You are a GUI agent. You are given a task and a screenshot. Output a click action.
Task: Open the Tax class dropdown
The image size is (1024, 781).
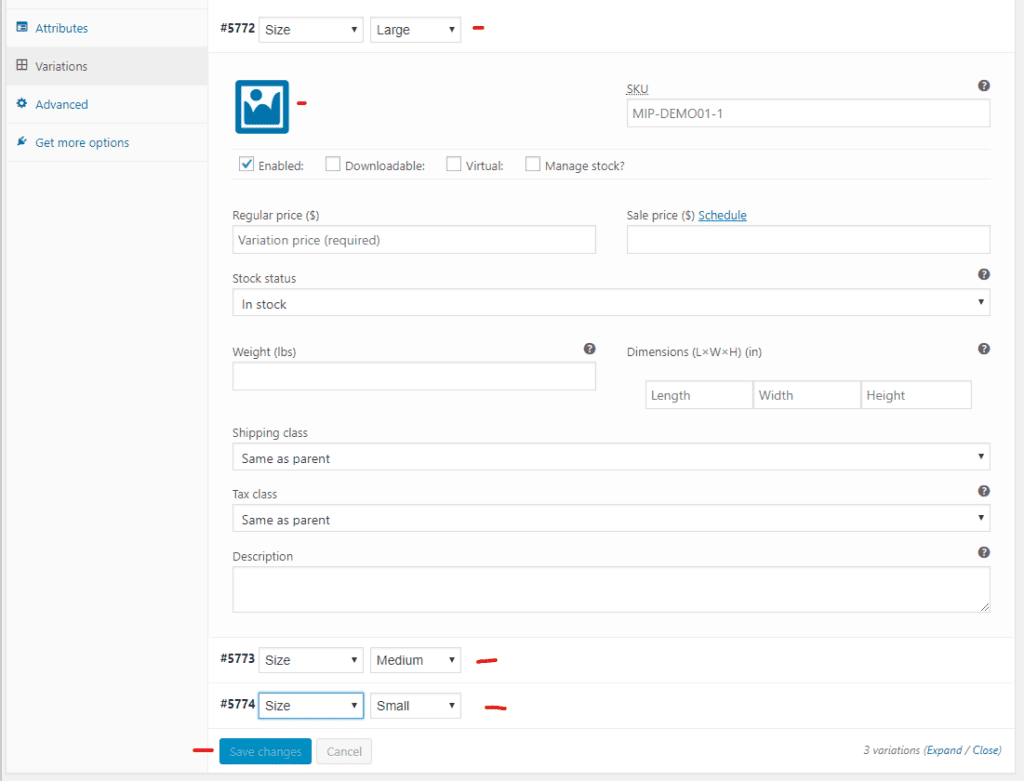click(611, 518)
